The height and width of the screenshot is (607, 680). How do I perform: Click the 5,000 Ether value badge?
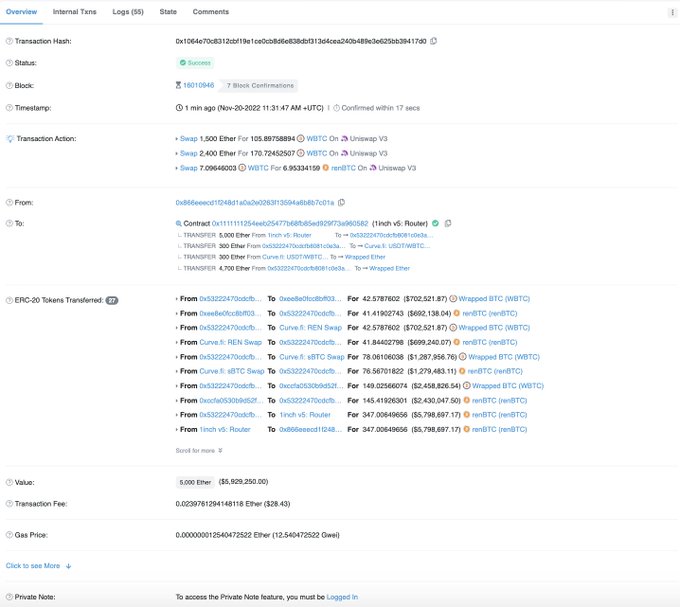[x=195, y=482]
